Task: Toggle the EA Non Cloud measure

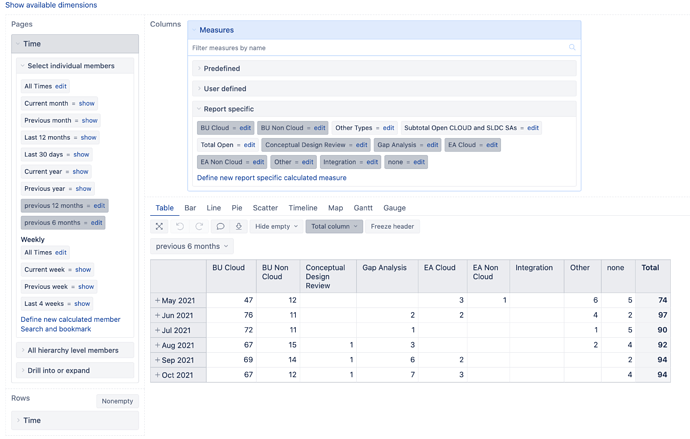Action: click(x=221, y=162)
